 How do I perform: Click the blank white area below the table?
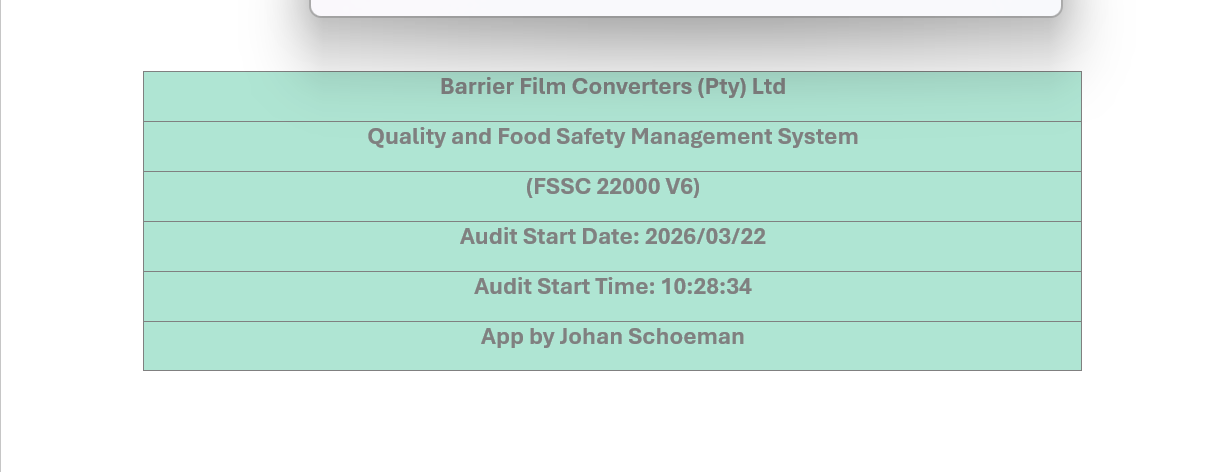click(612, 420)
